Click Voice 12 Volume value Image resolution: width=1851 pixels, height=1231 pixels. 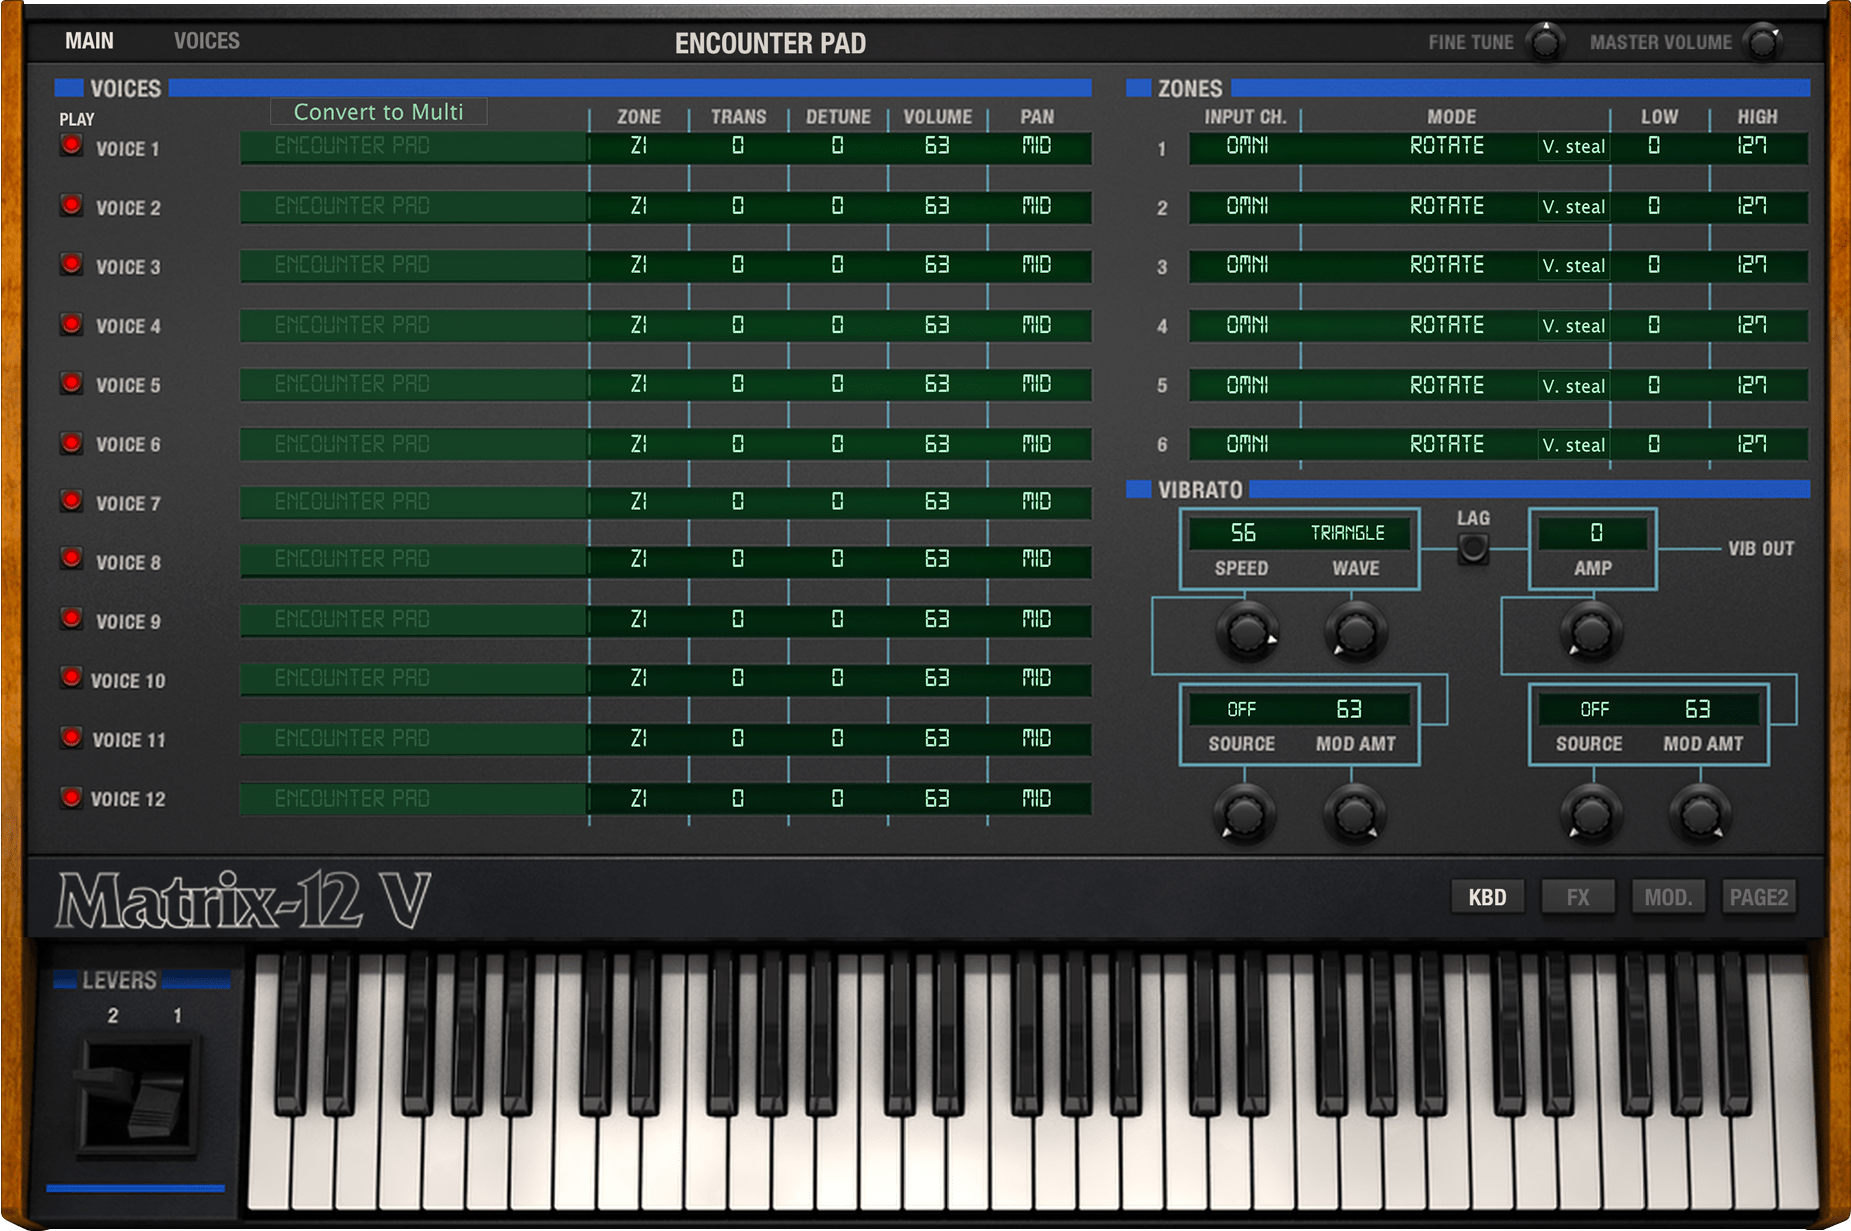(936, 799)
